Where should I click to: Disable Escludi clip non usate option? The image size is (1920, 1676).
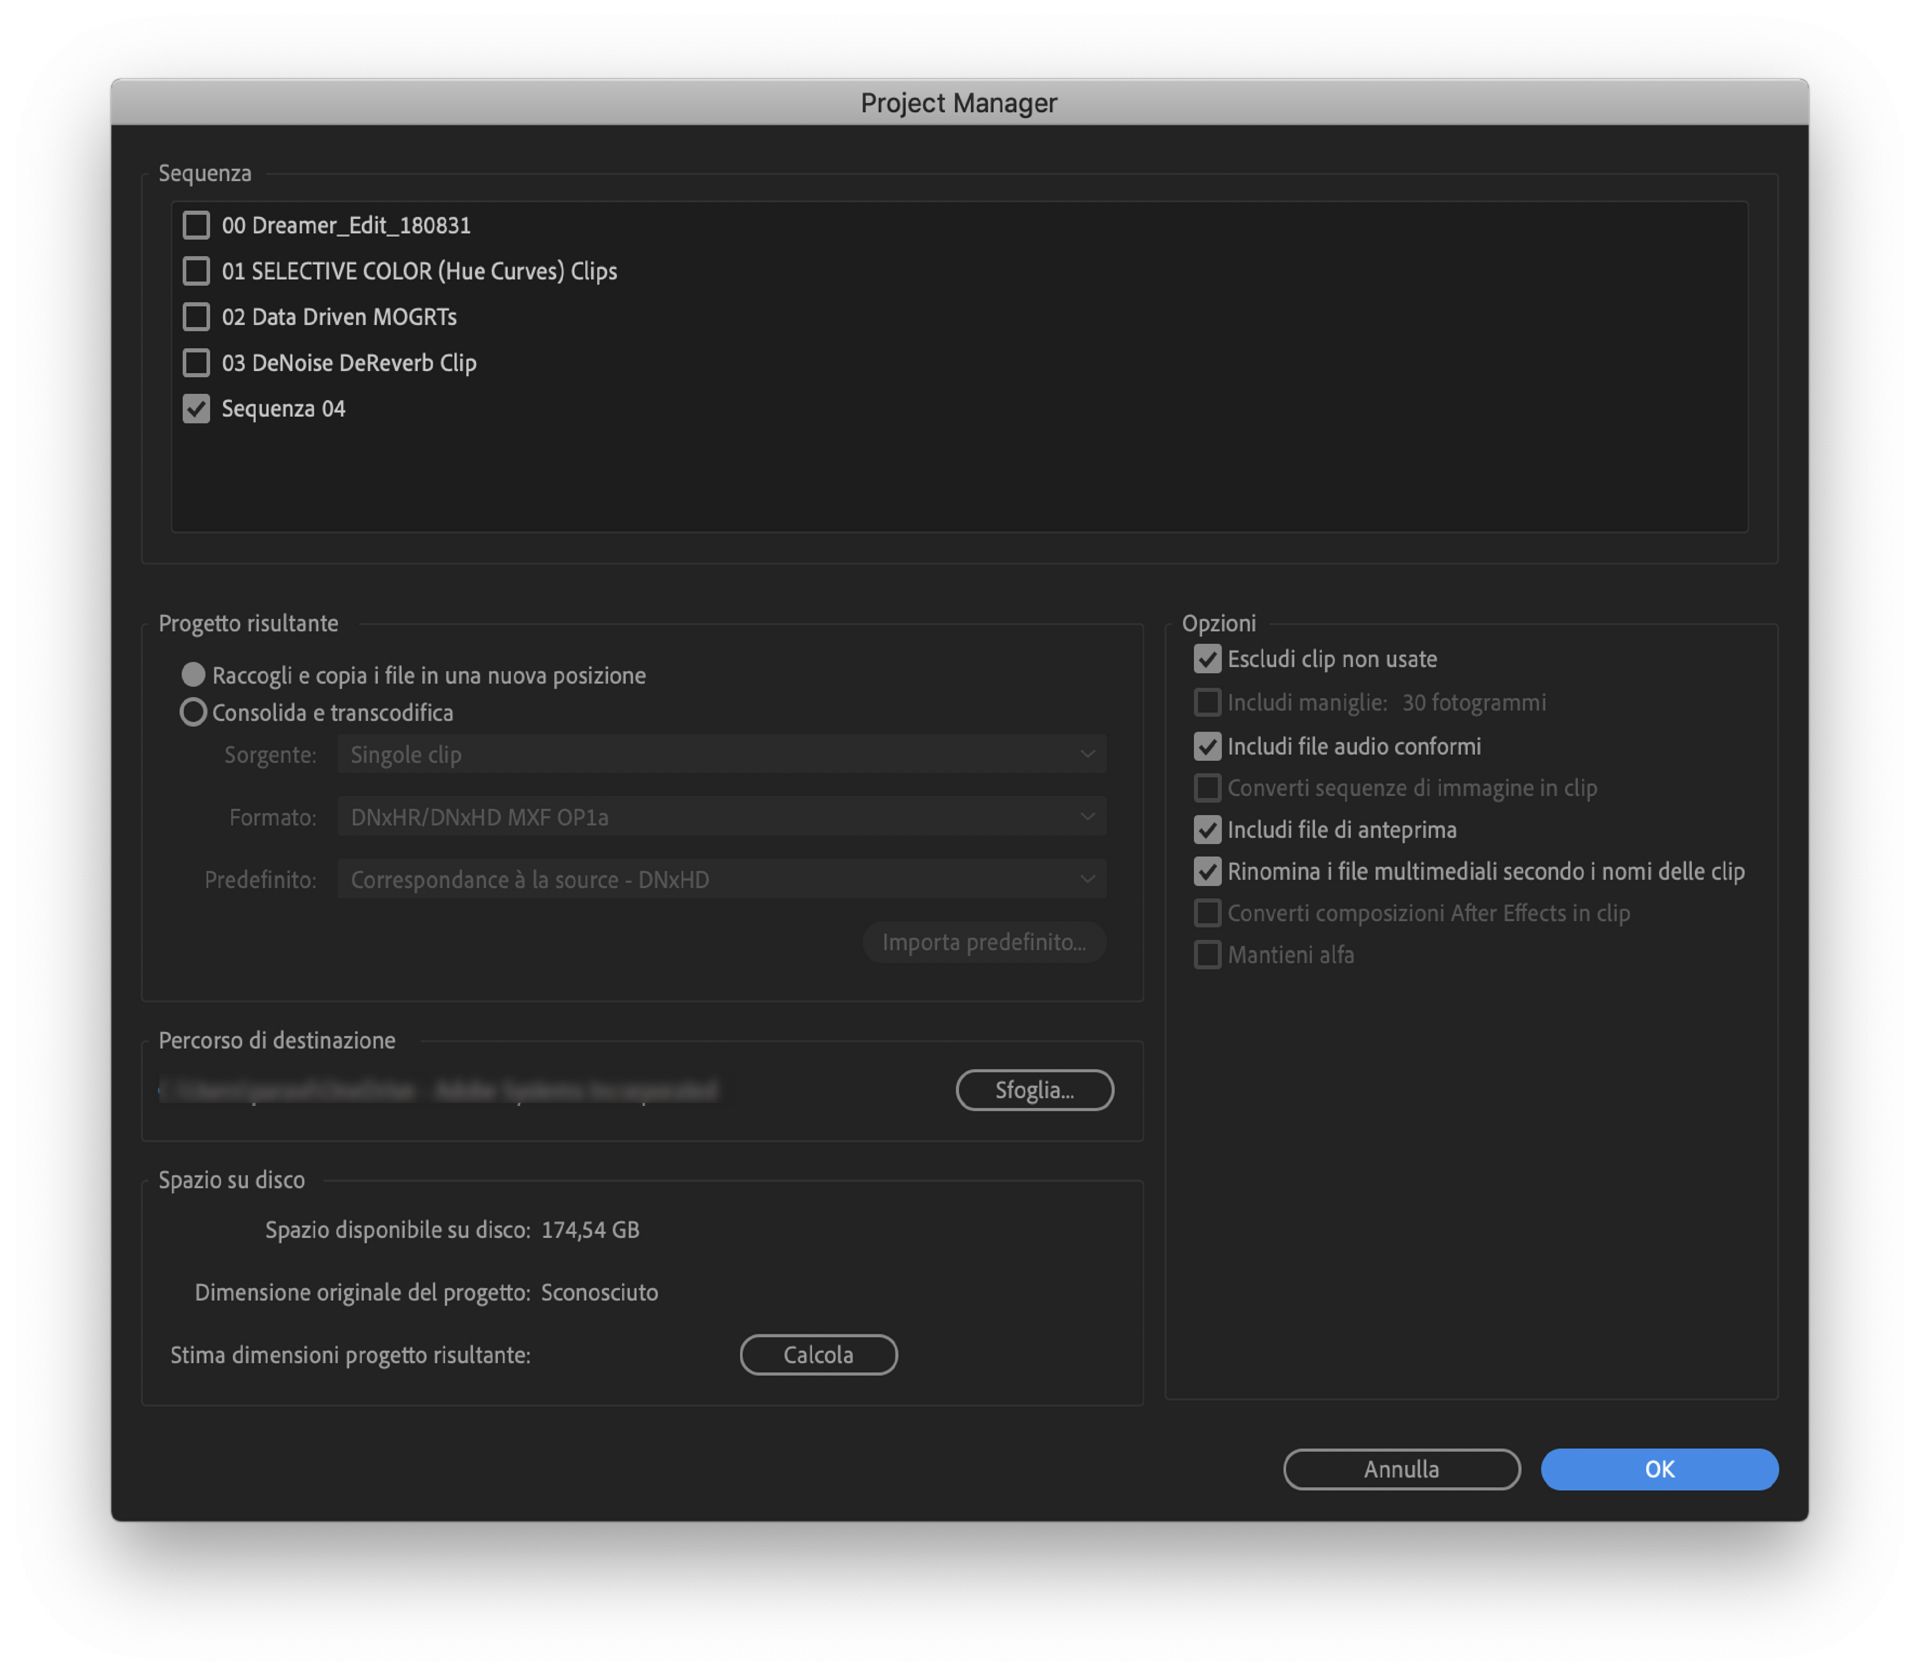tap(1207, 659)
